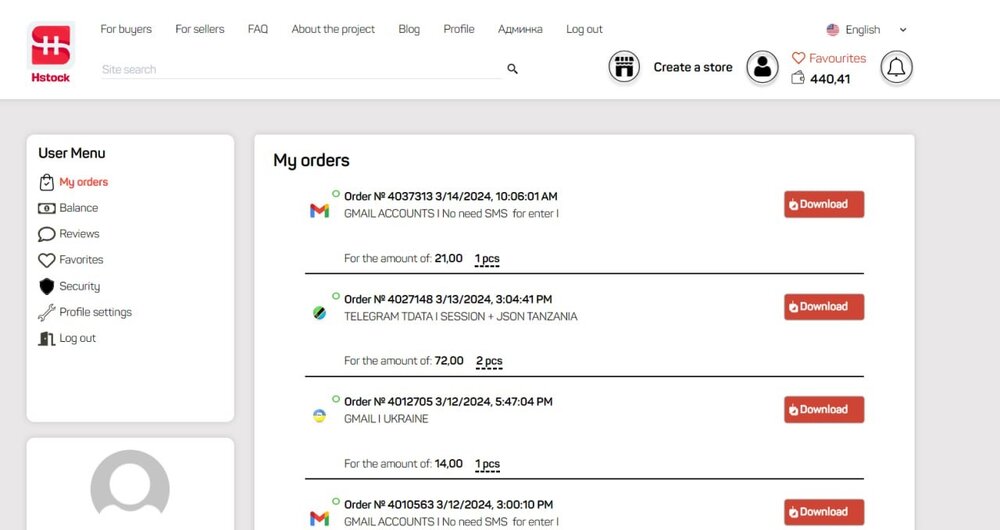Screen dimensions: 1000x530
Task: Click the Order № 4010563 heading
Action: tap(448, 504)
